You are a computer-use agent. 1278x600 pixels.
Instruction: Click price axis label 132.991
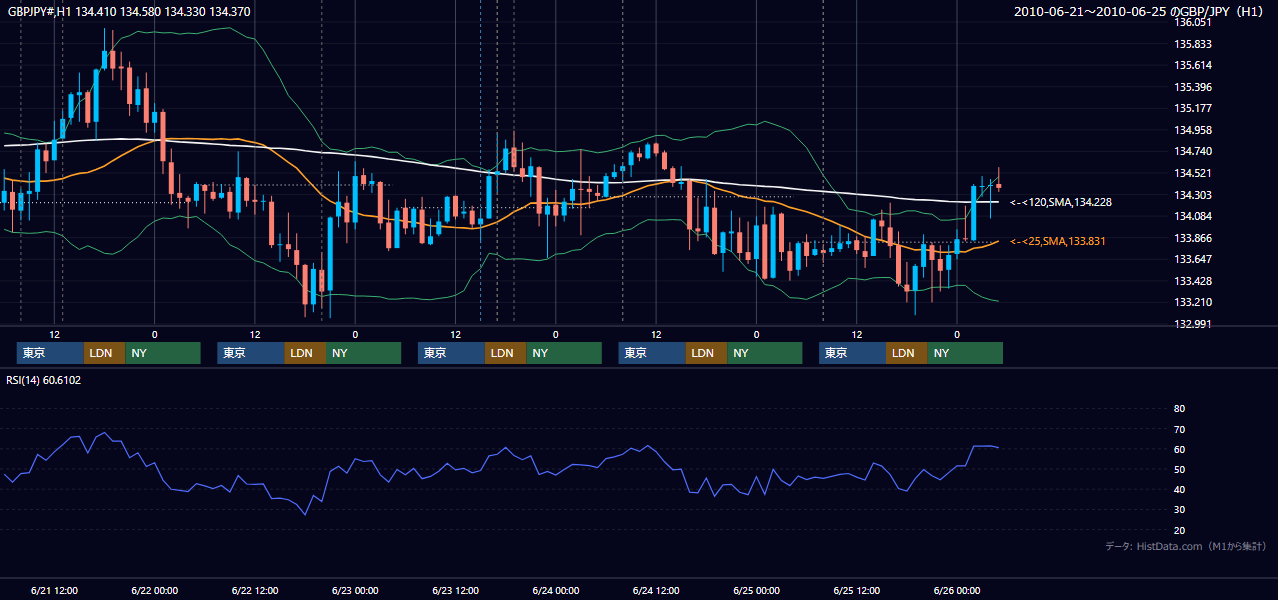pos(1194,324)
